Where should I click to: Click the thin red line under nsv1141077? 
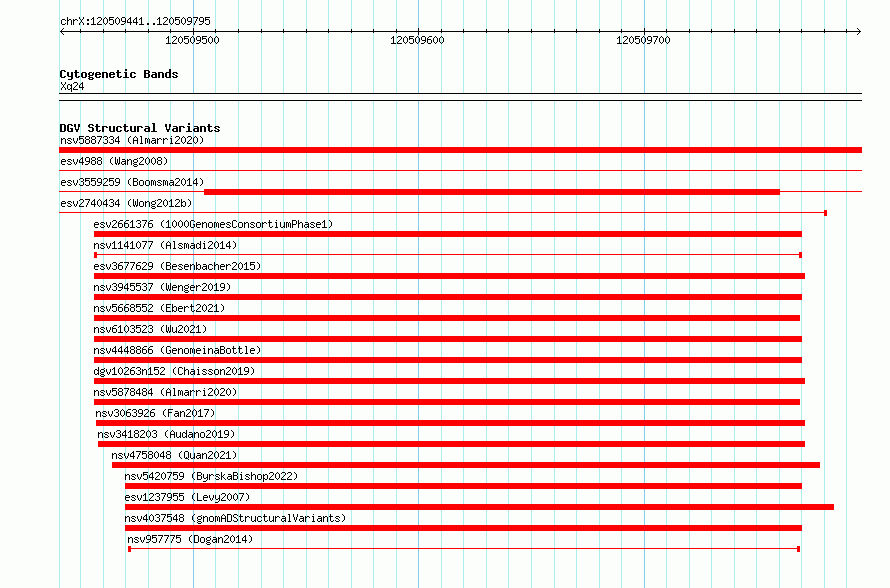[x=448, y=255]
